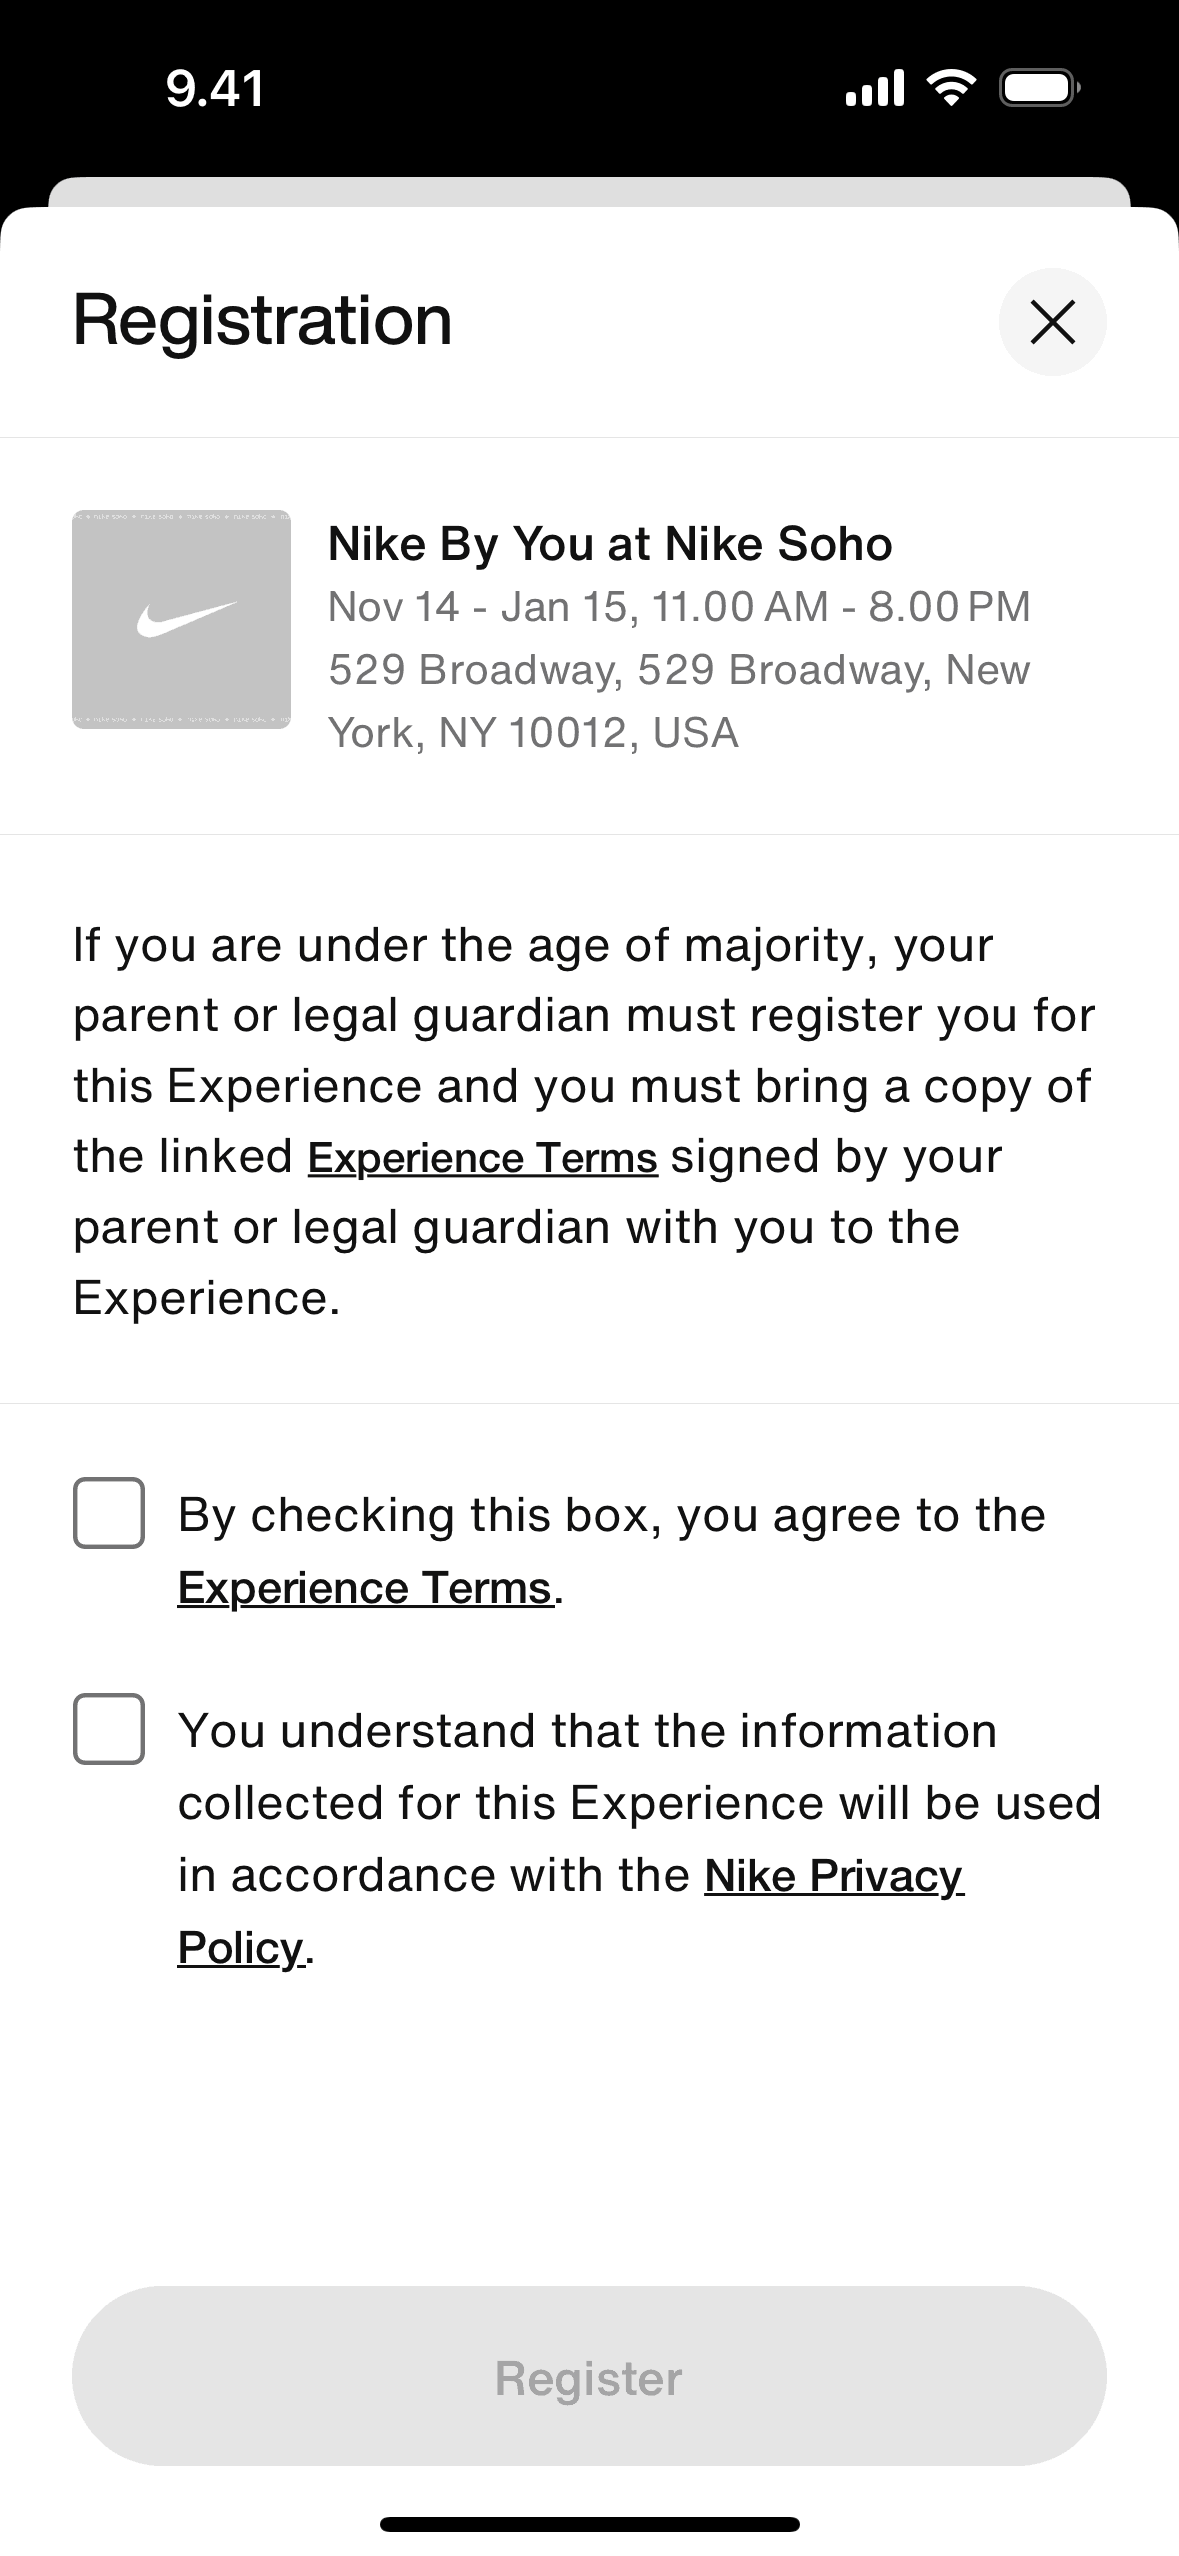Click the 529 Broadway address text
The width and height of the screenshot is (1179, 2556).
(679, 700)
